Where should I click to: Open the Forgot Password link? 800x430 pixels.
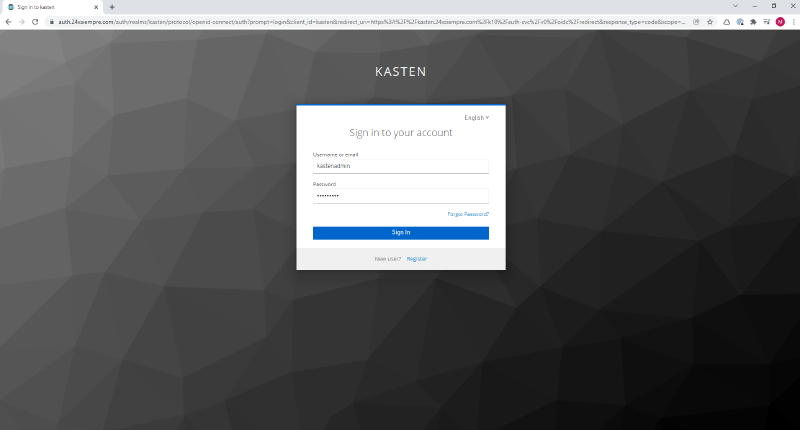point(468,214)
